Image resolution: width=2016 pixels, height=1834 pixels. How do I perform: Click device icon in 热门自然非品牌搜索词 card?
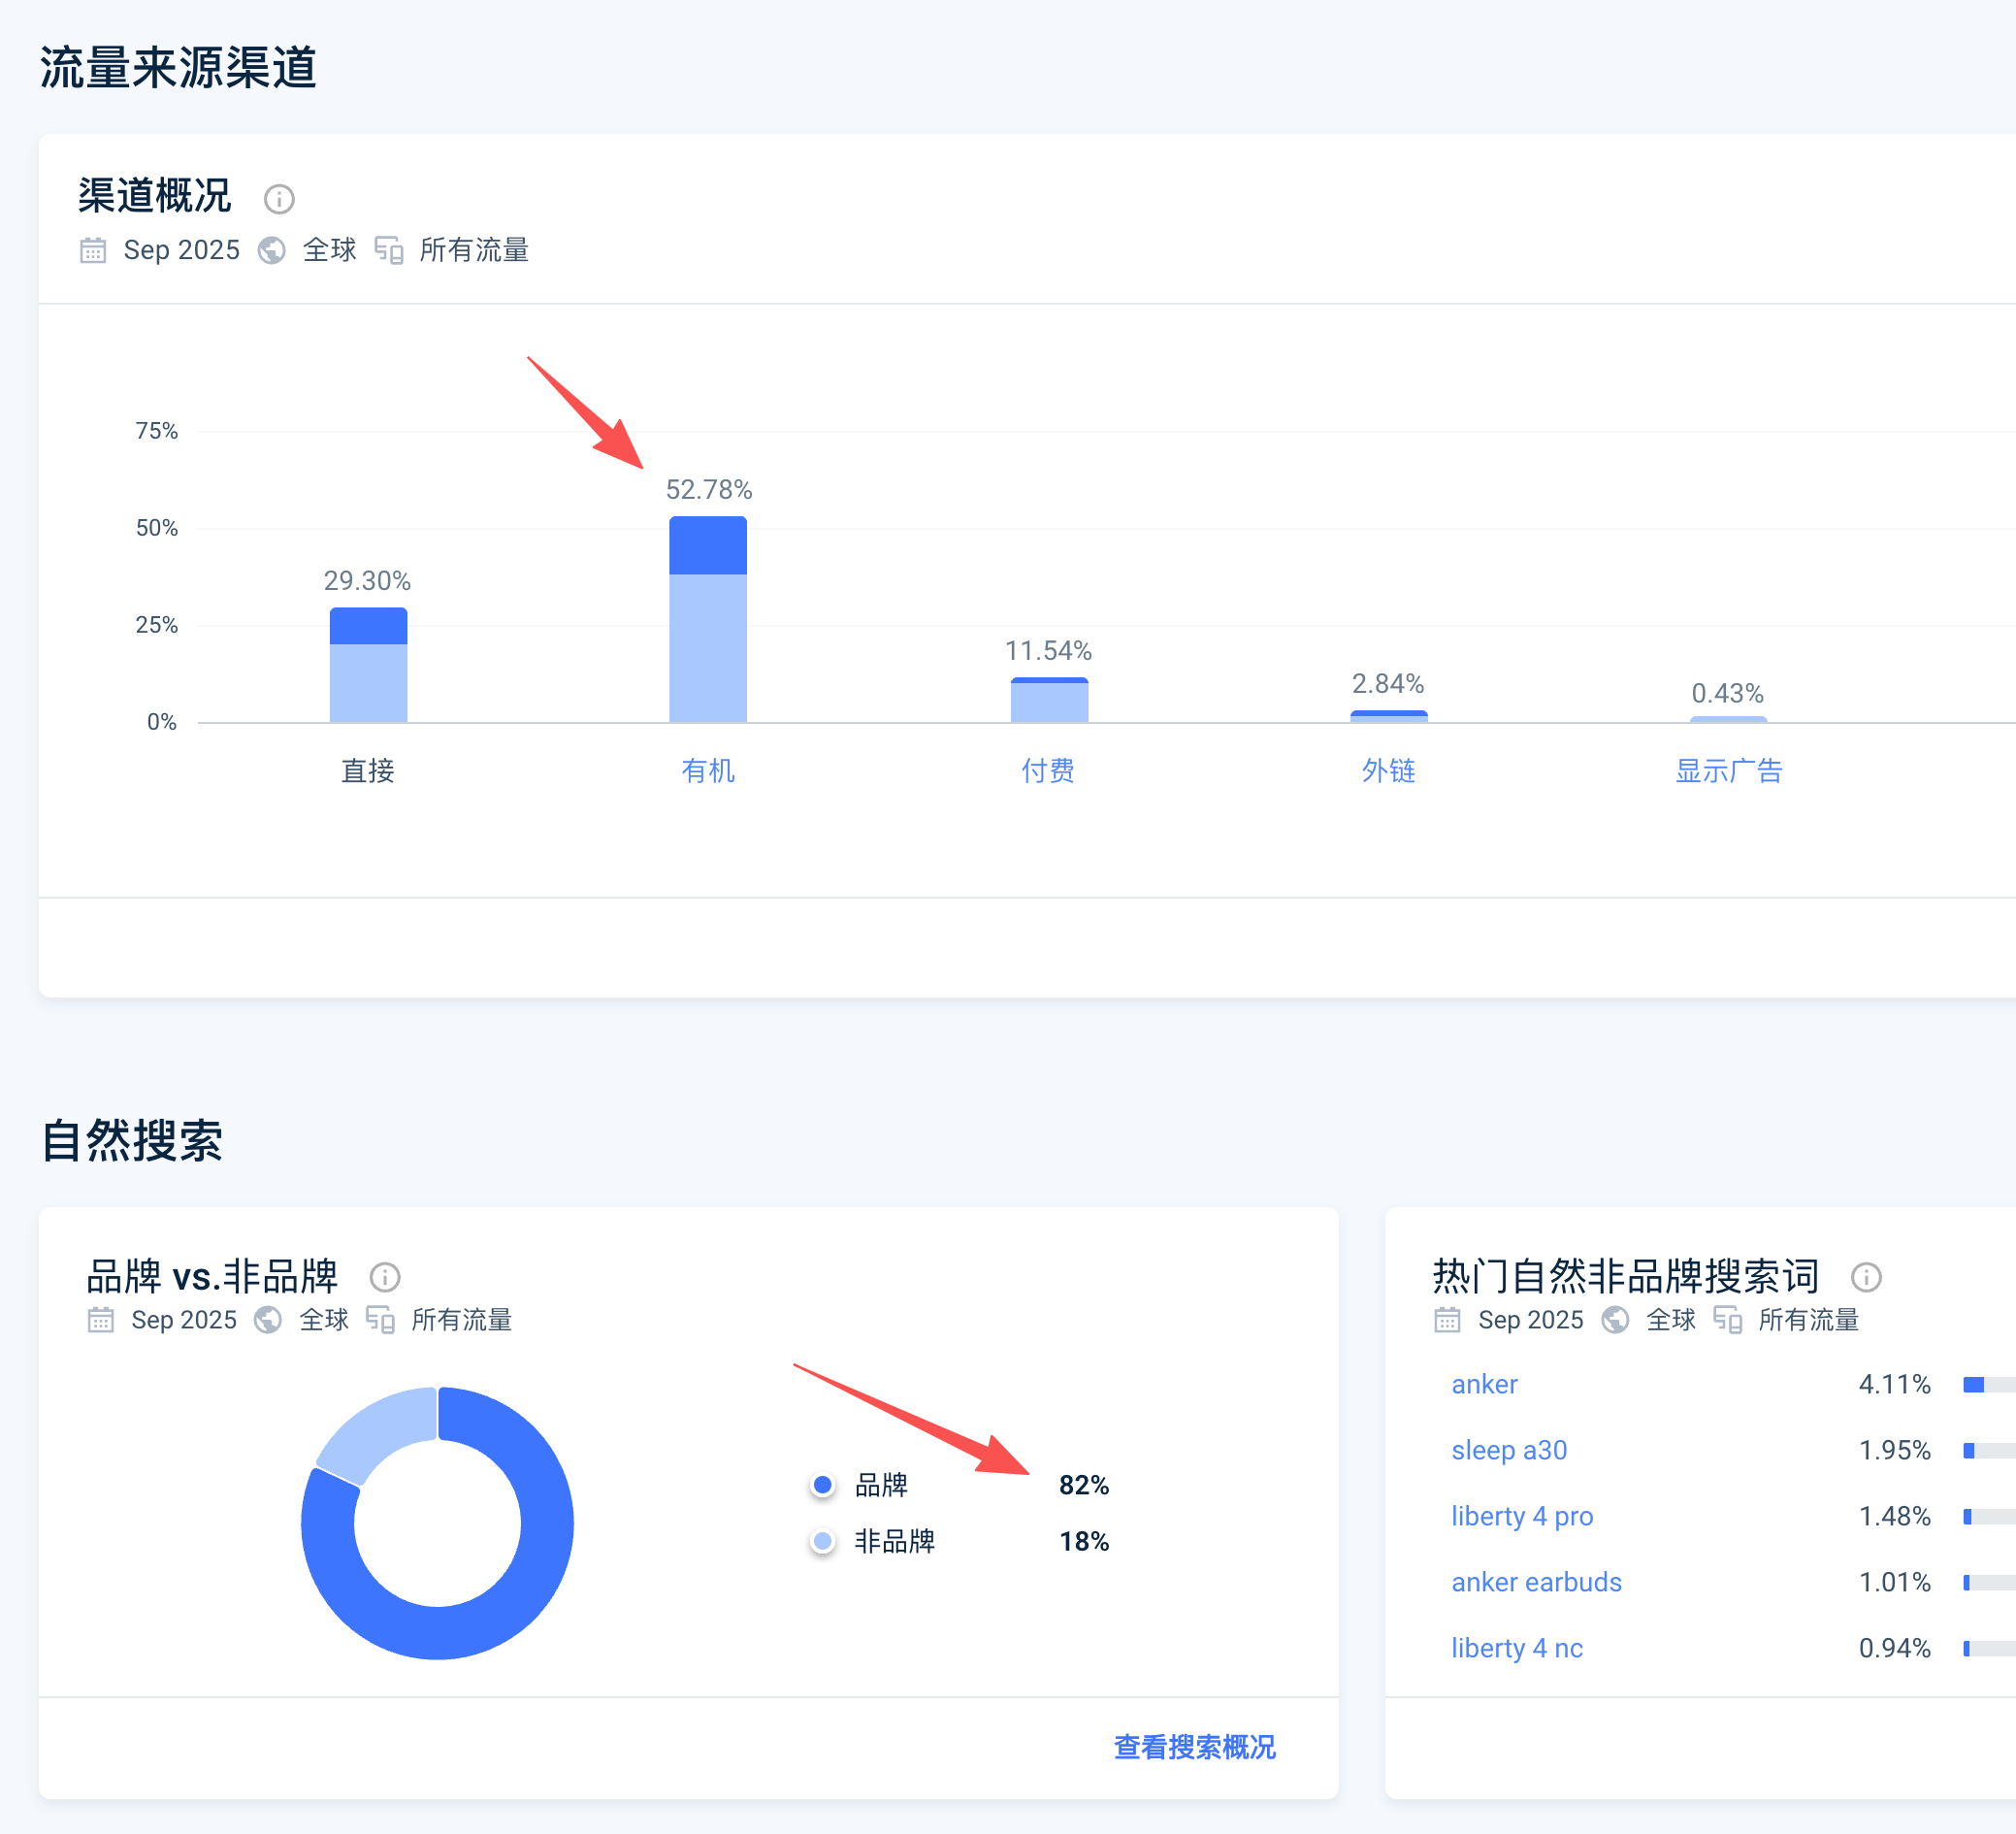[x=1728, y=1320]
